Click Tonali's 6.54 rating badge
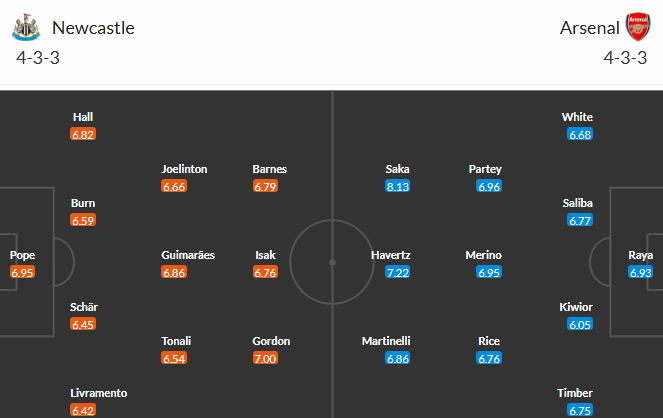663x418 pixels. click(x=174, y=358)
